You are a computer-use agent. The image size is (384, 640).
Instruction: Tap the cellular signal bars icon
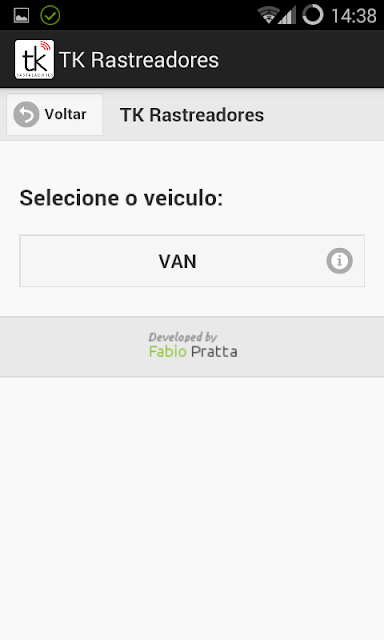click(x=287, y=16)
